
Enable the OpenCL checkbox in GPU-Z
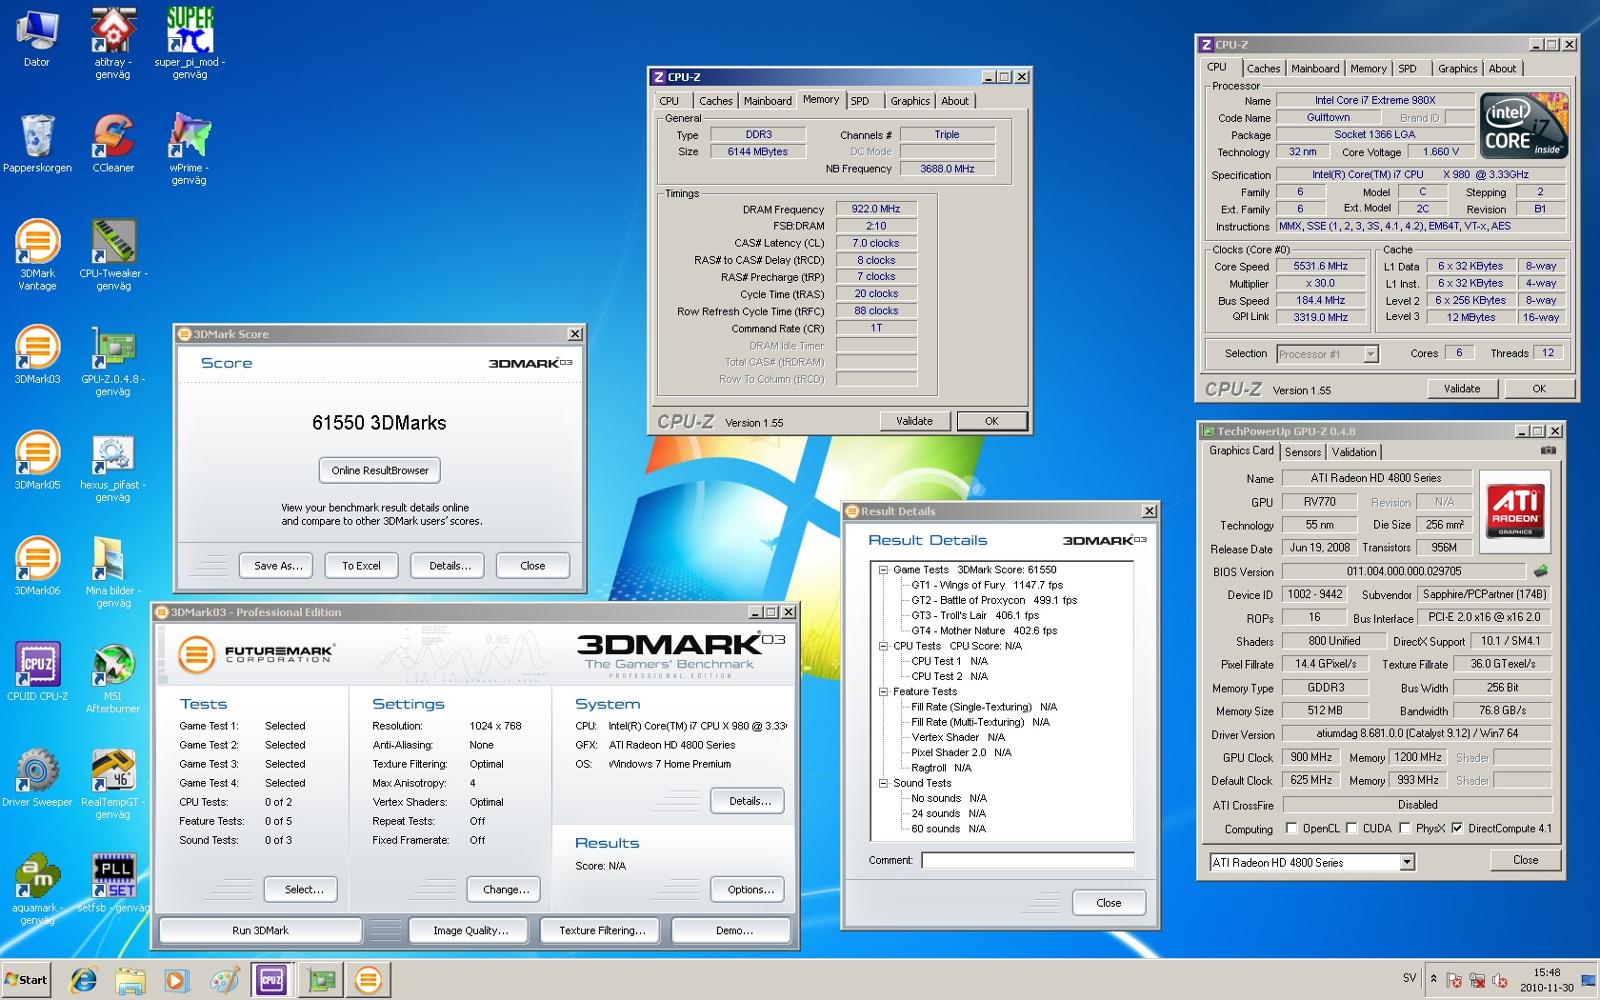(1292, 828)
